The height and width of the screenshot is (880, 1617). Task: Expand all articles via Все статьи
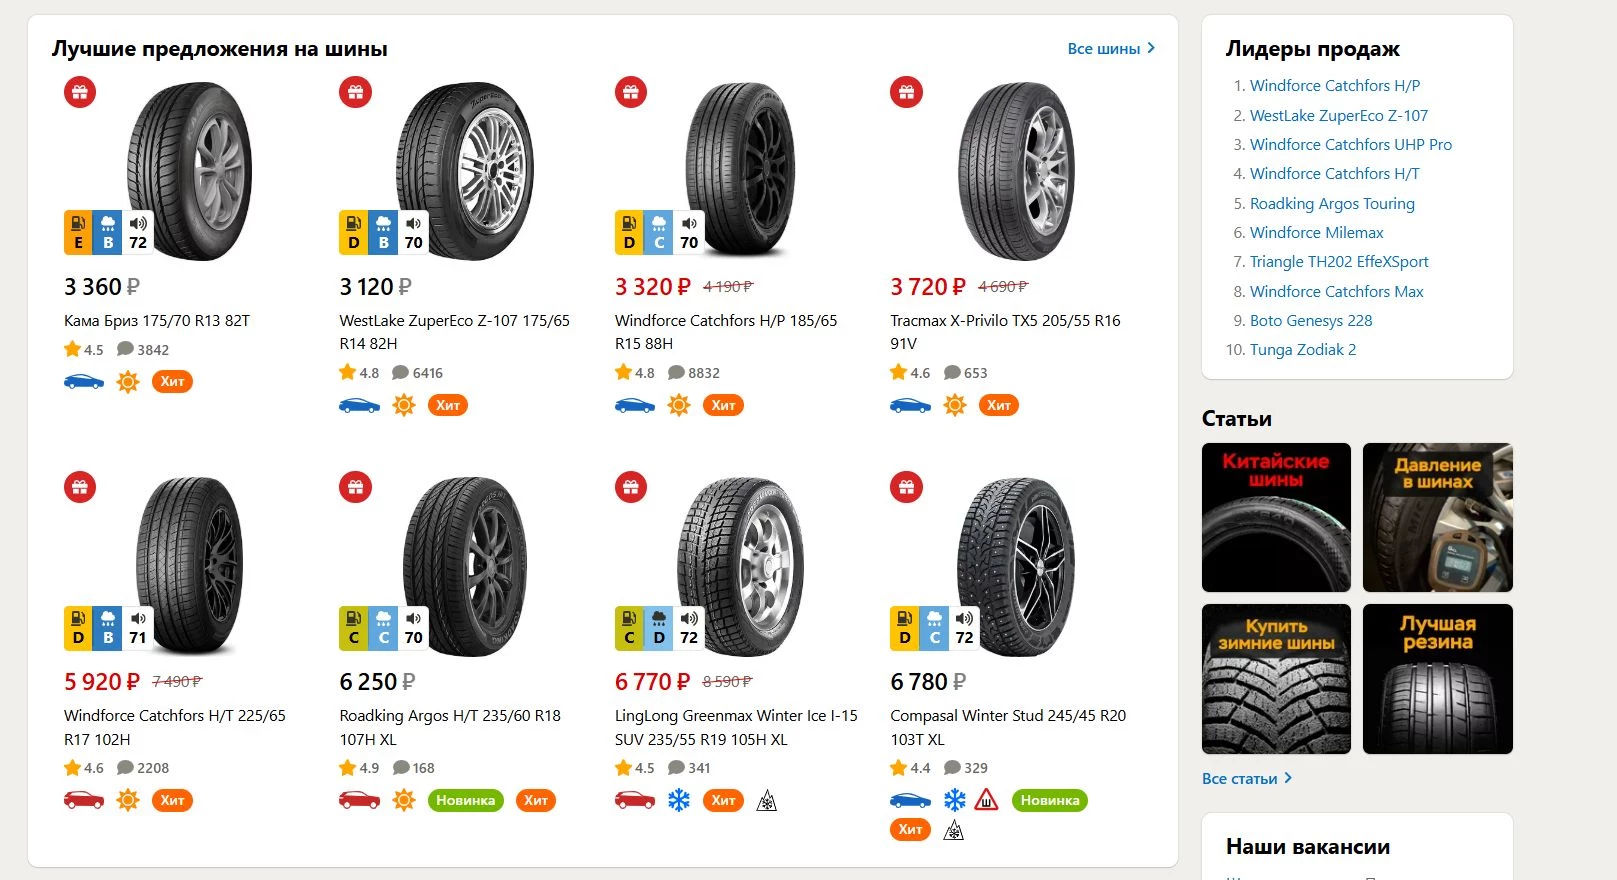[x=1246, y=778]
